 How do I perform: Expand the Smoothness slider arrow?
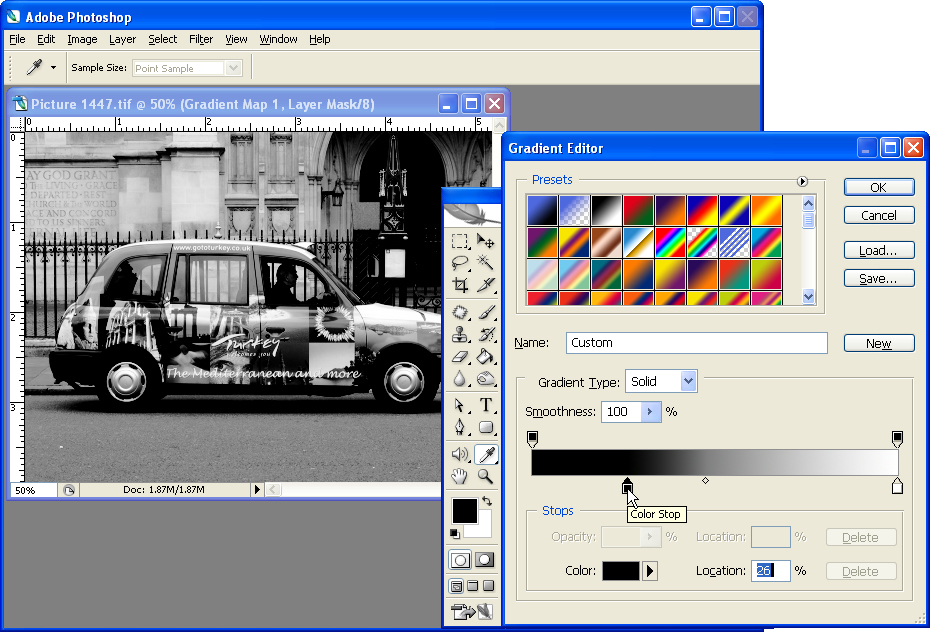[651, 412]
